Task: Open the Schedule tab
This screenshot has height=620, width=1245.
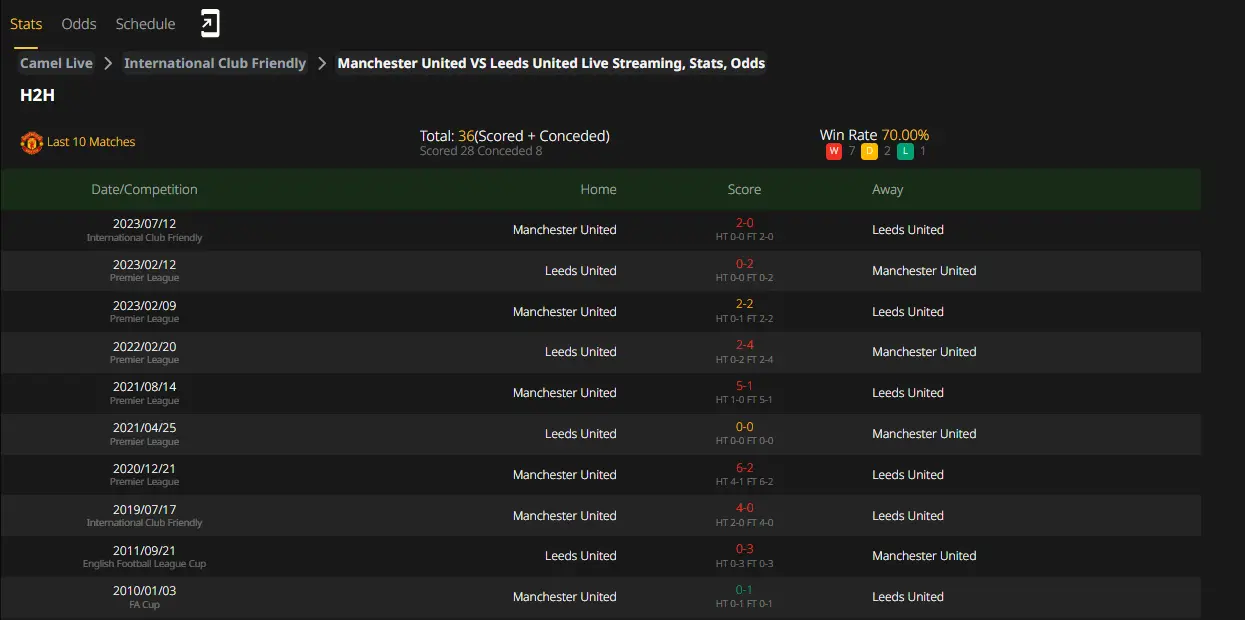Action: pos(145,24)
